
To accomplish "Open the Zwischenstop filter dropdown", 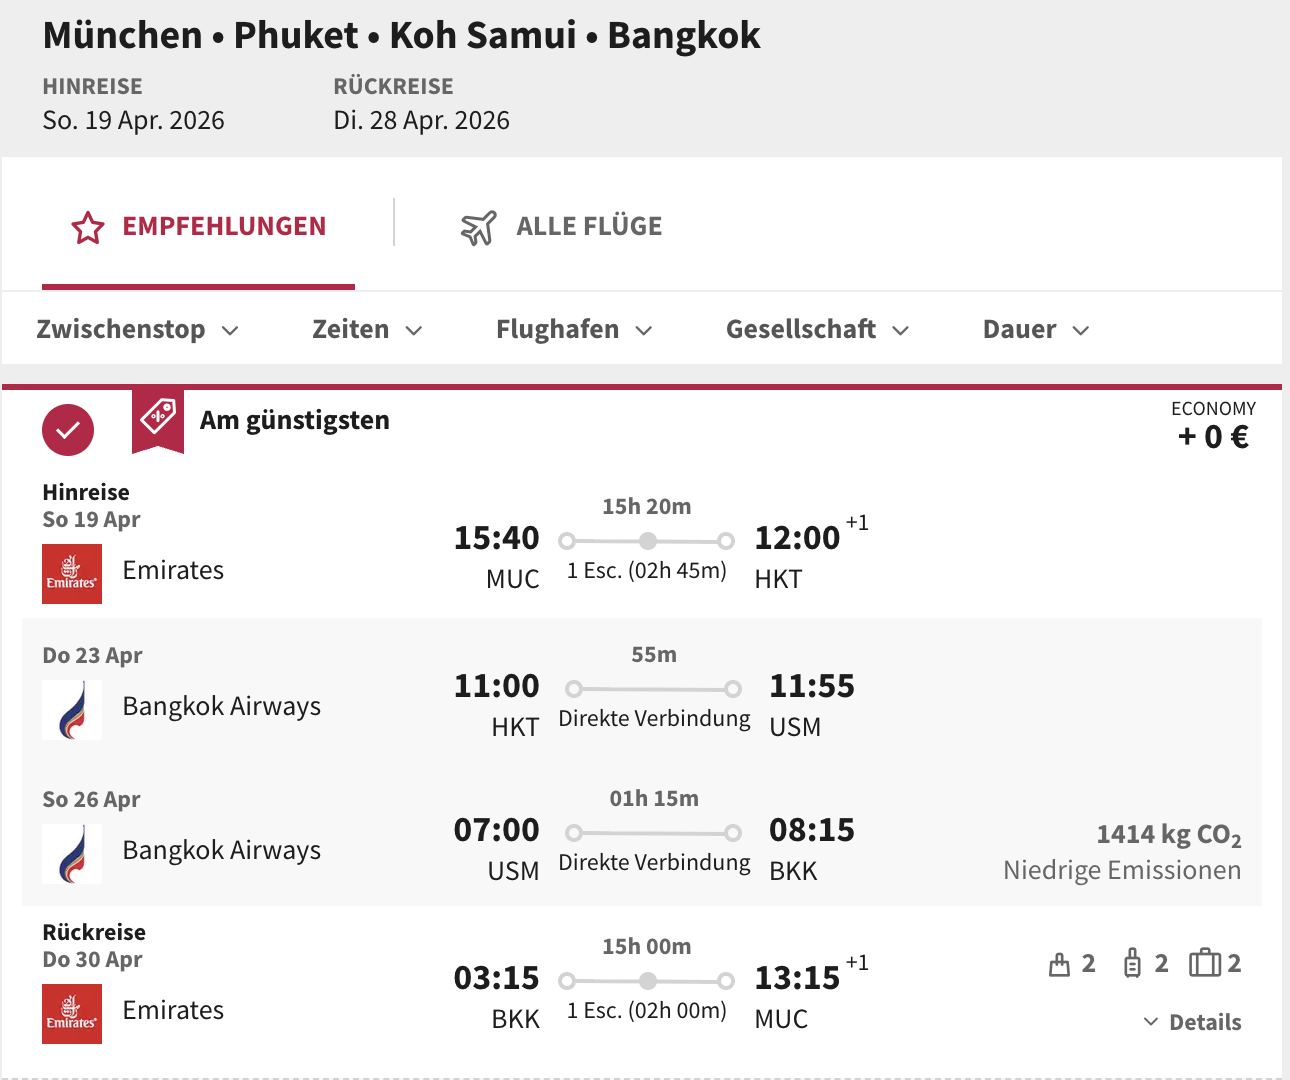I will click(x=138, y=329).
